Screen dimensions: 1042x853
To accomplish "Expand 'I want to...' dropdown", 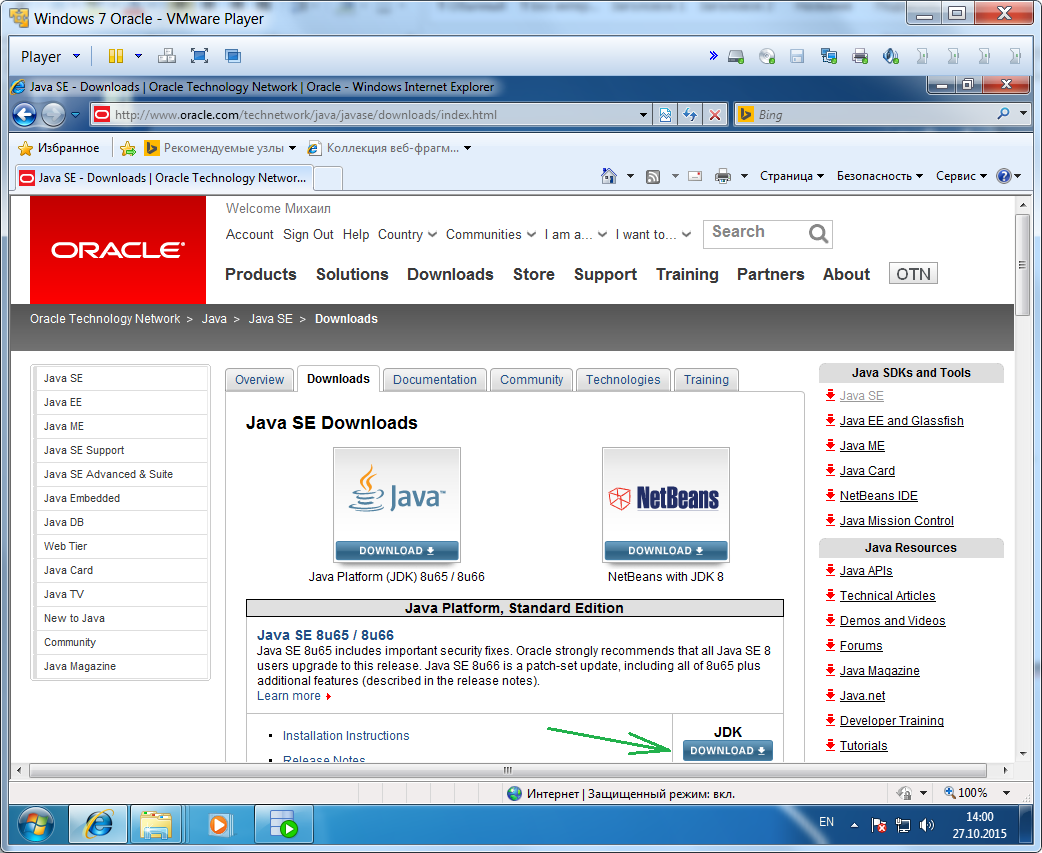I will pyautogui.click(x=653, y=235).
